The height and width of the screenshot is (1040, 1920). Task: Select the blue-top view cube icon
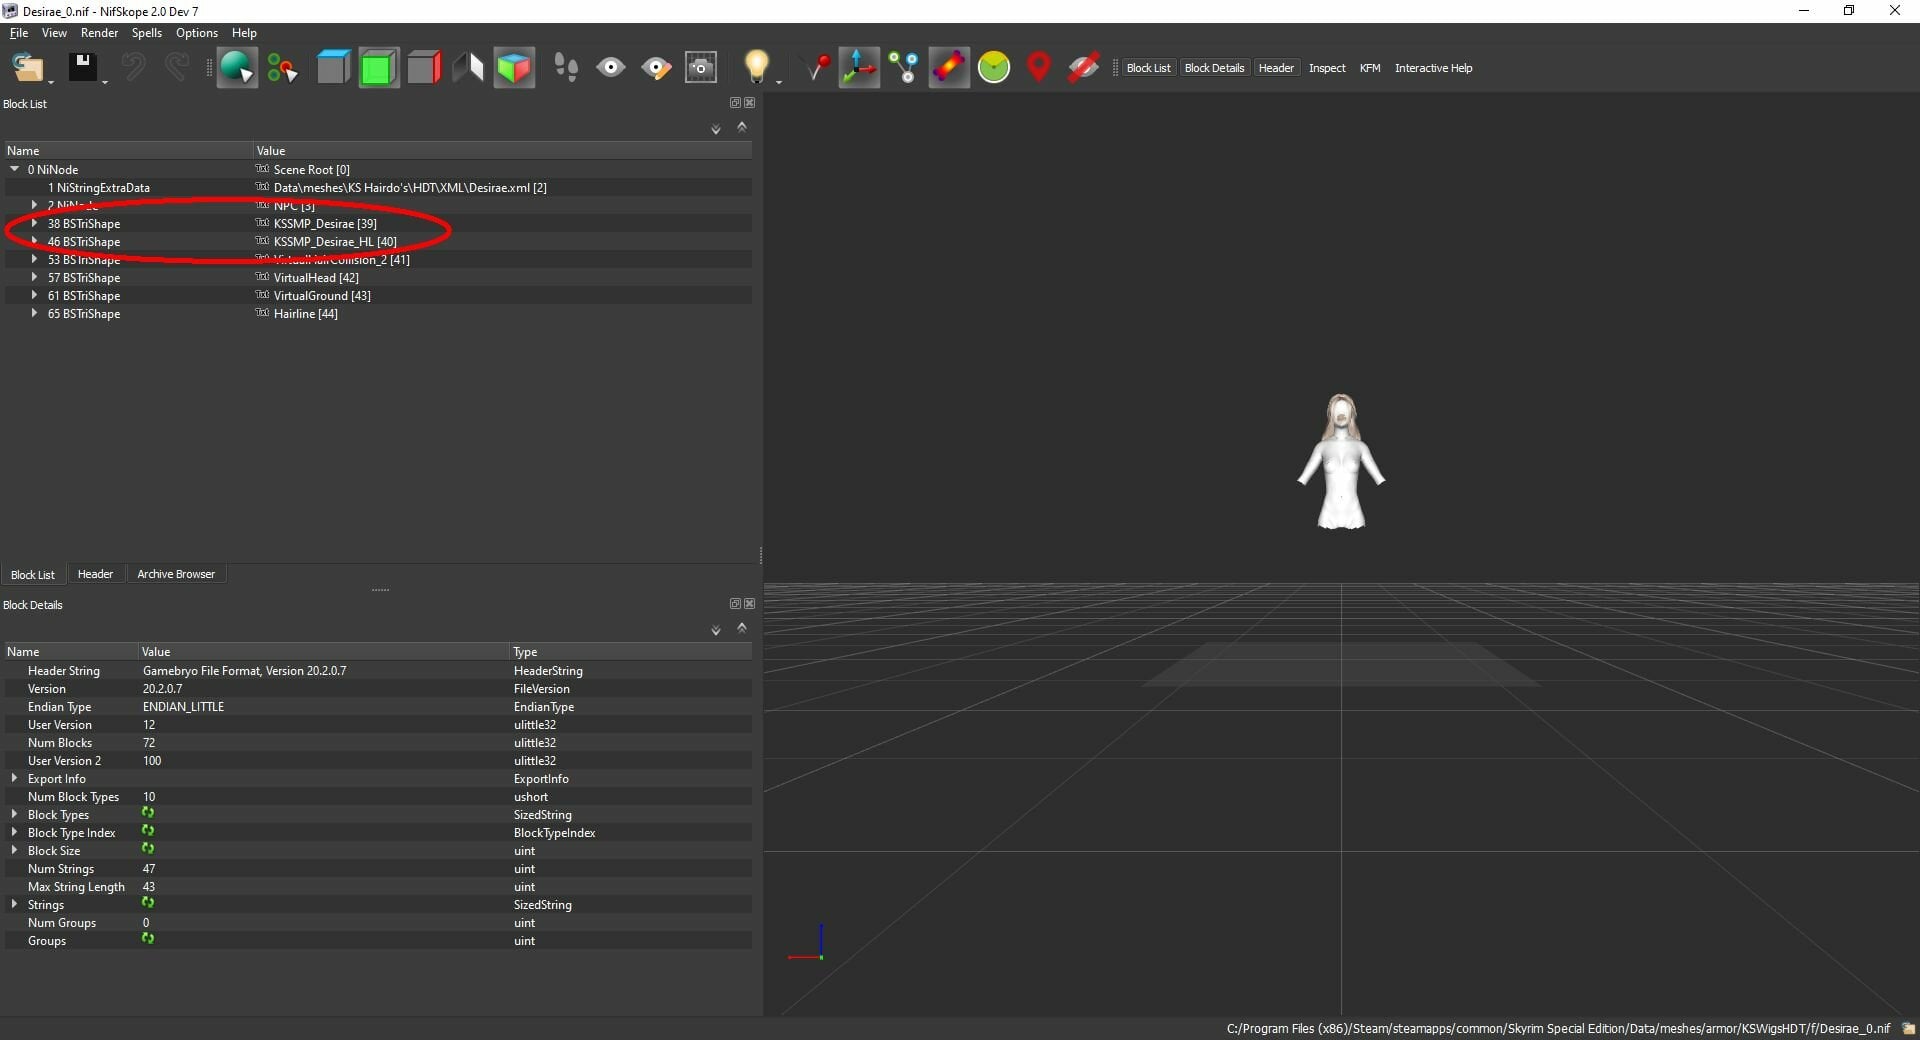click(333, 68)
